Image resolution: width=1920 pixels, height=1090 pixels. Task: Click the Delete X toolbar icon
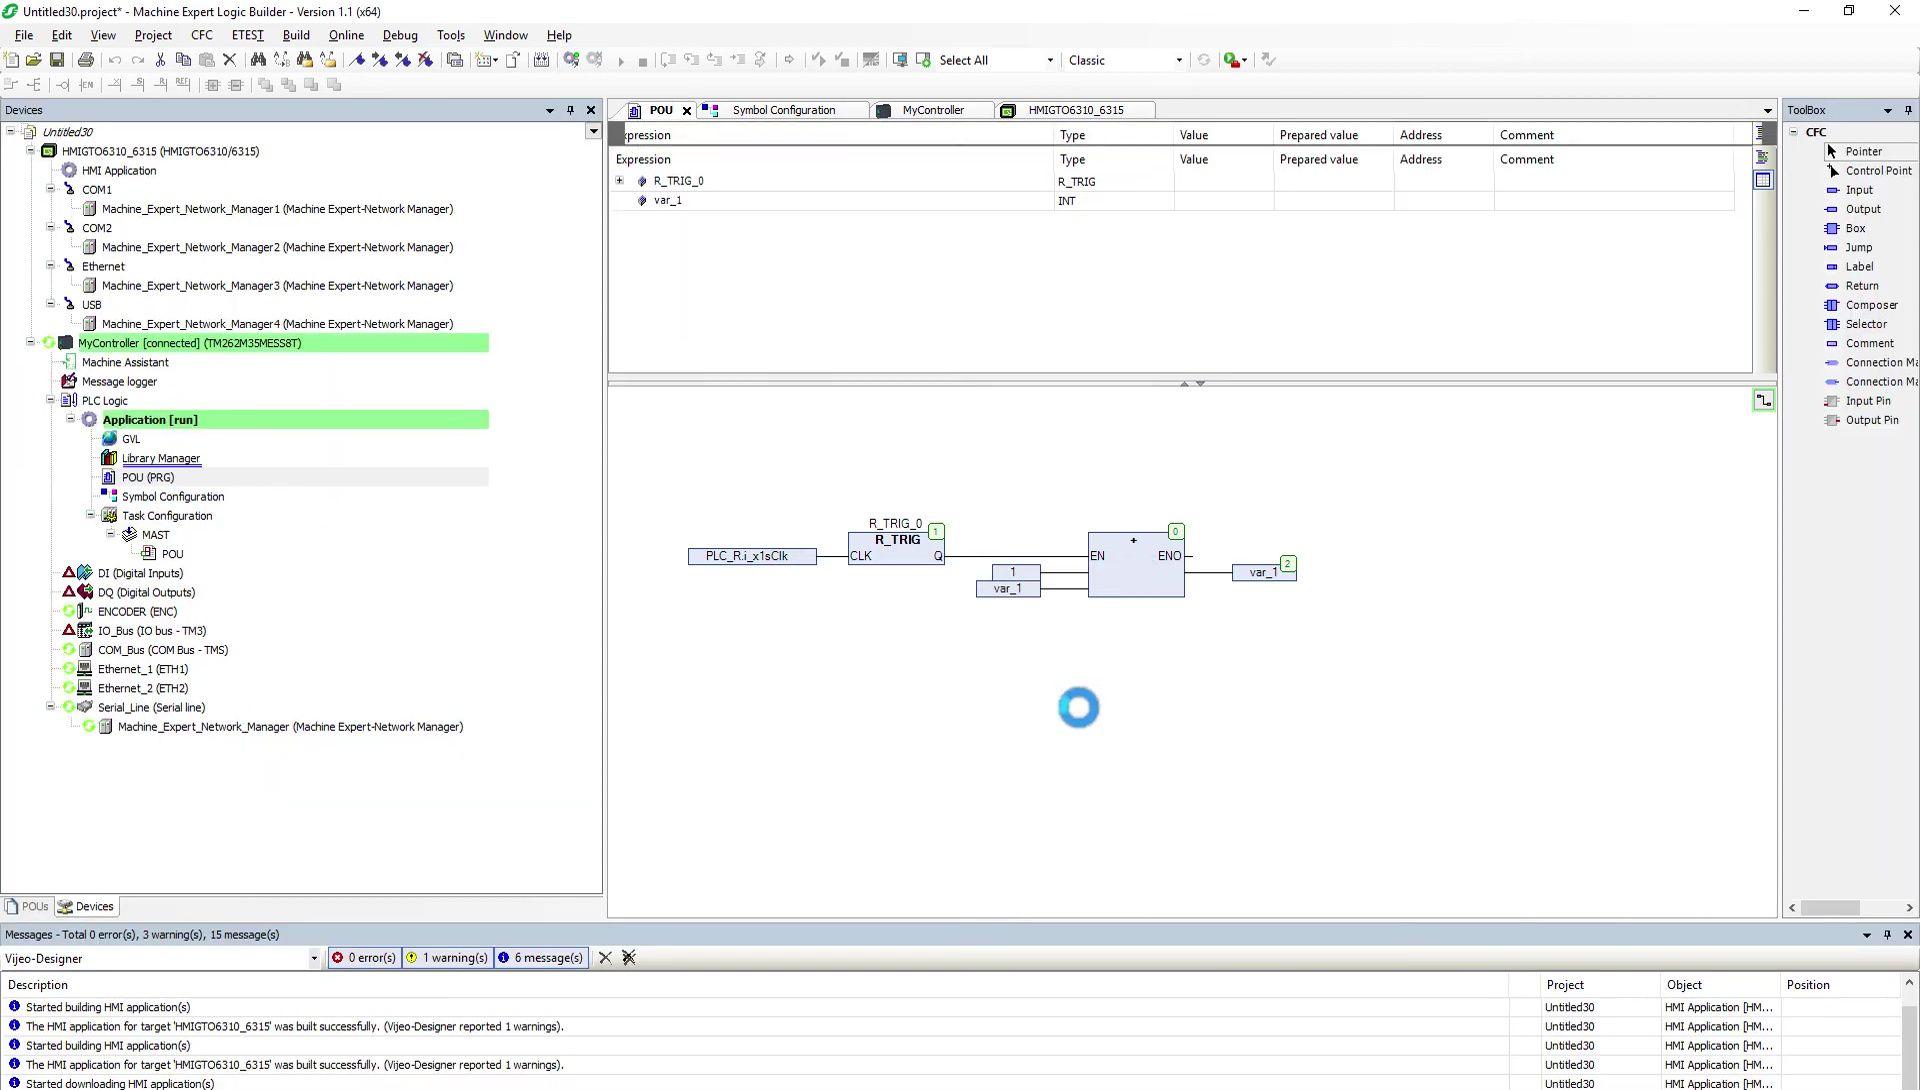coord(229,60)
